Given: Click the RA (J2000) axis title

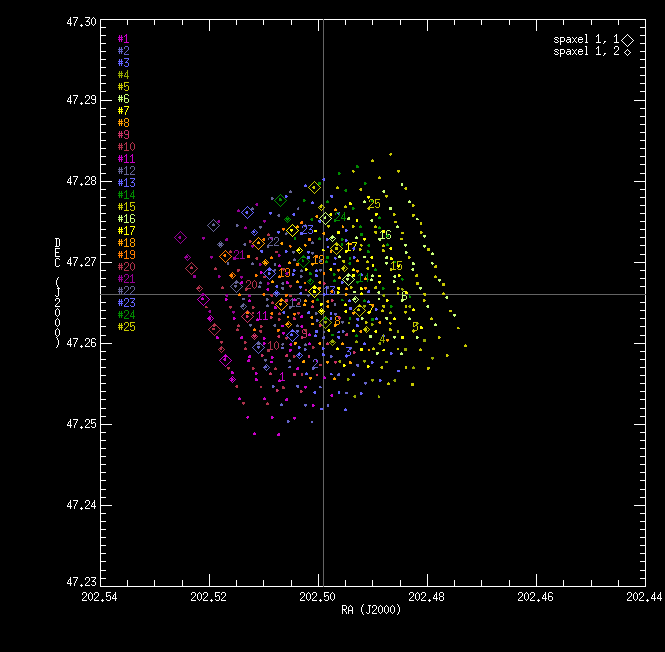Looking at the screenshot, I should 371,610.
